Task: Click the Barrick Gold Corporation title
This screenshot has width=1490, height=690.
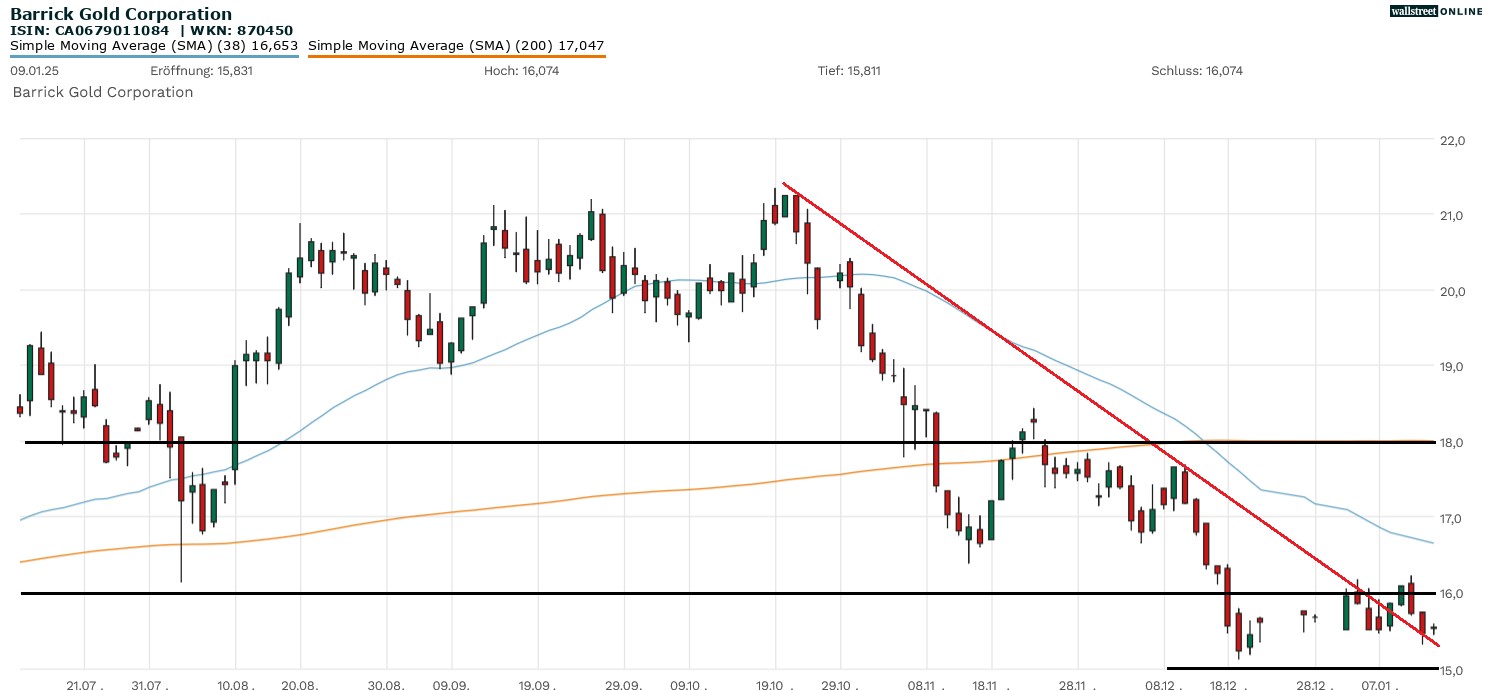Action: click(x=120, y=13)
